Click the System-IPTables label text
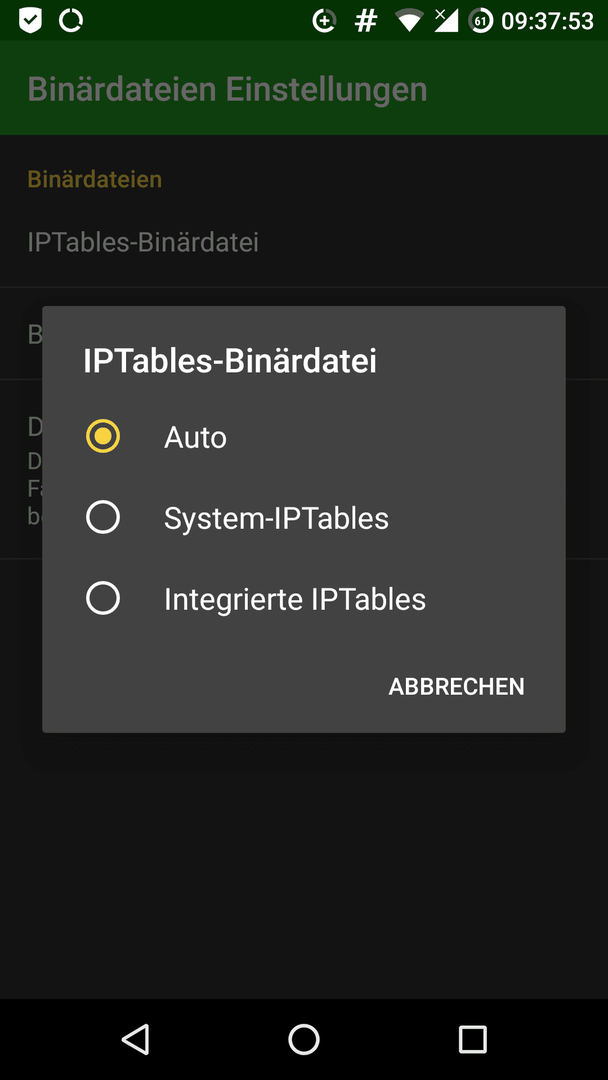Viewport: 608px width, 1080px height. [276, 518]
